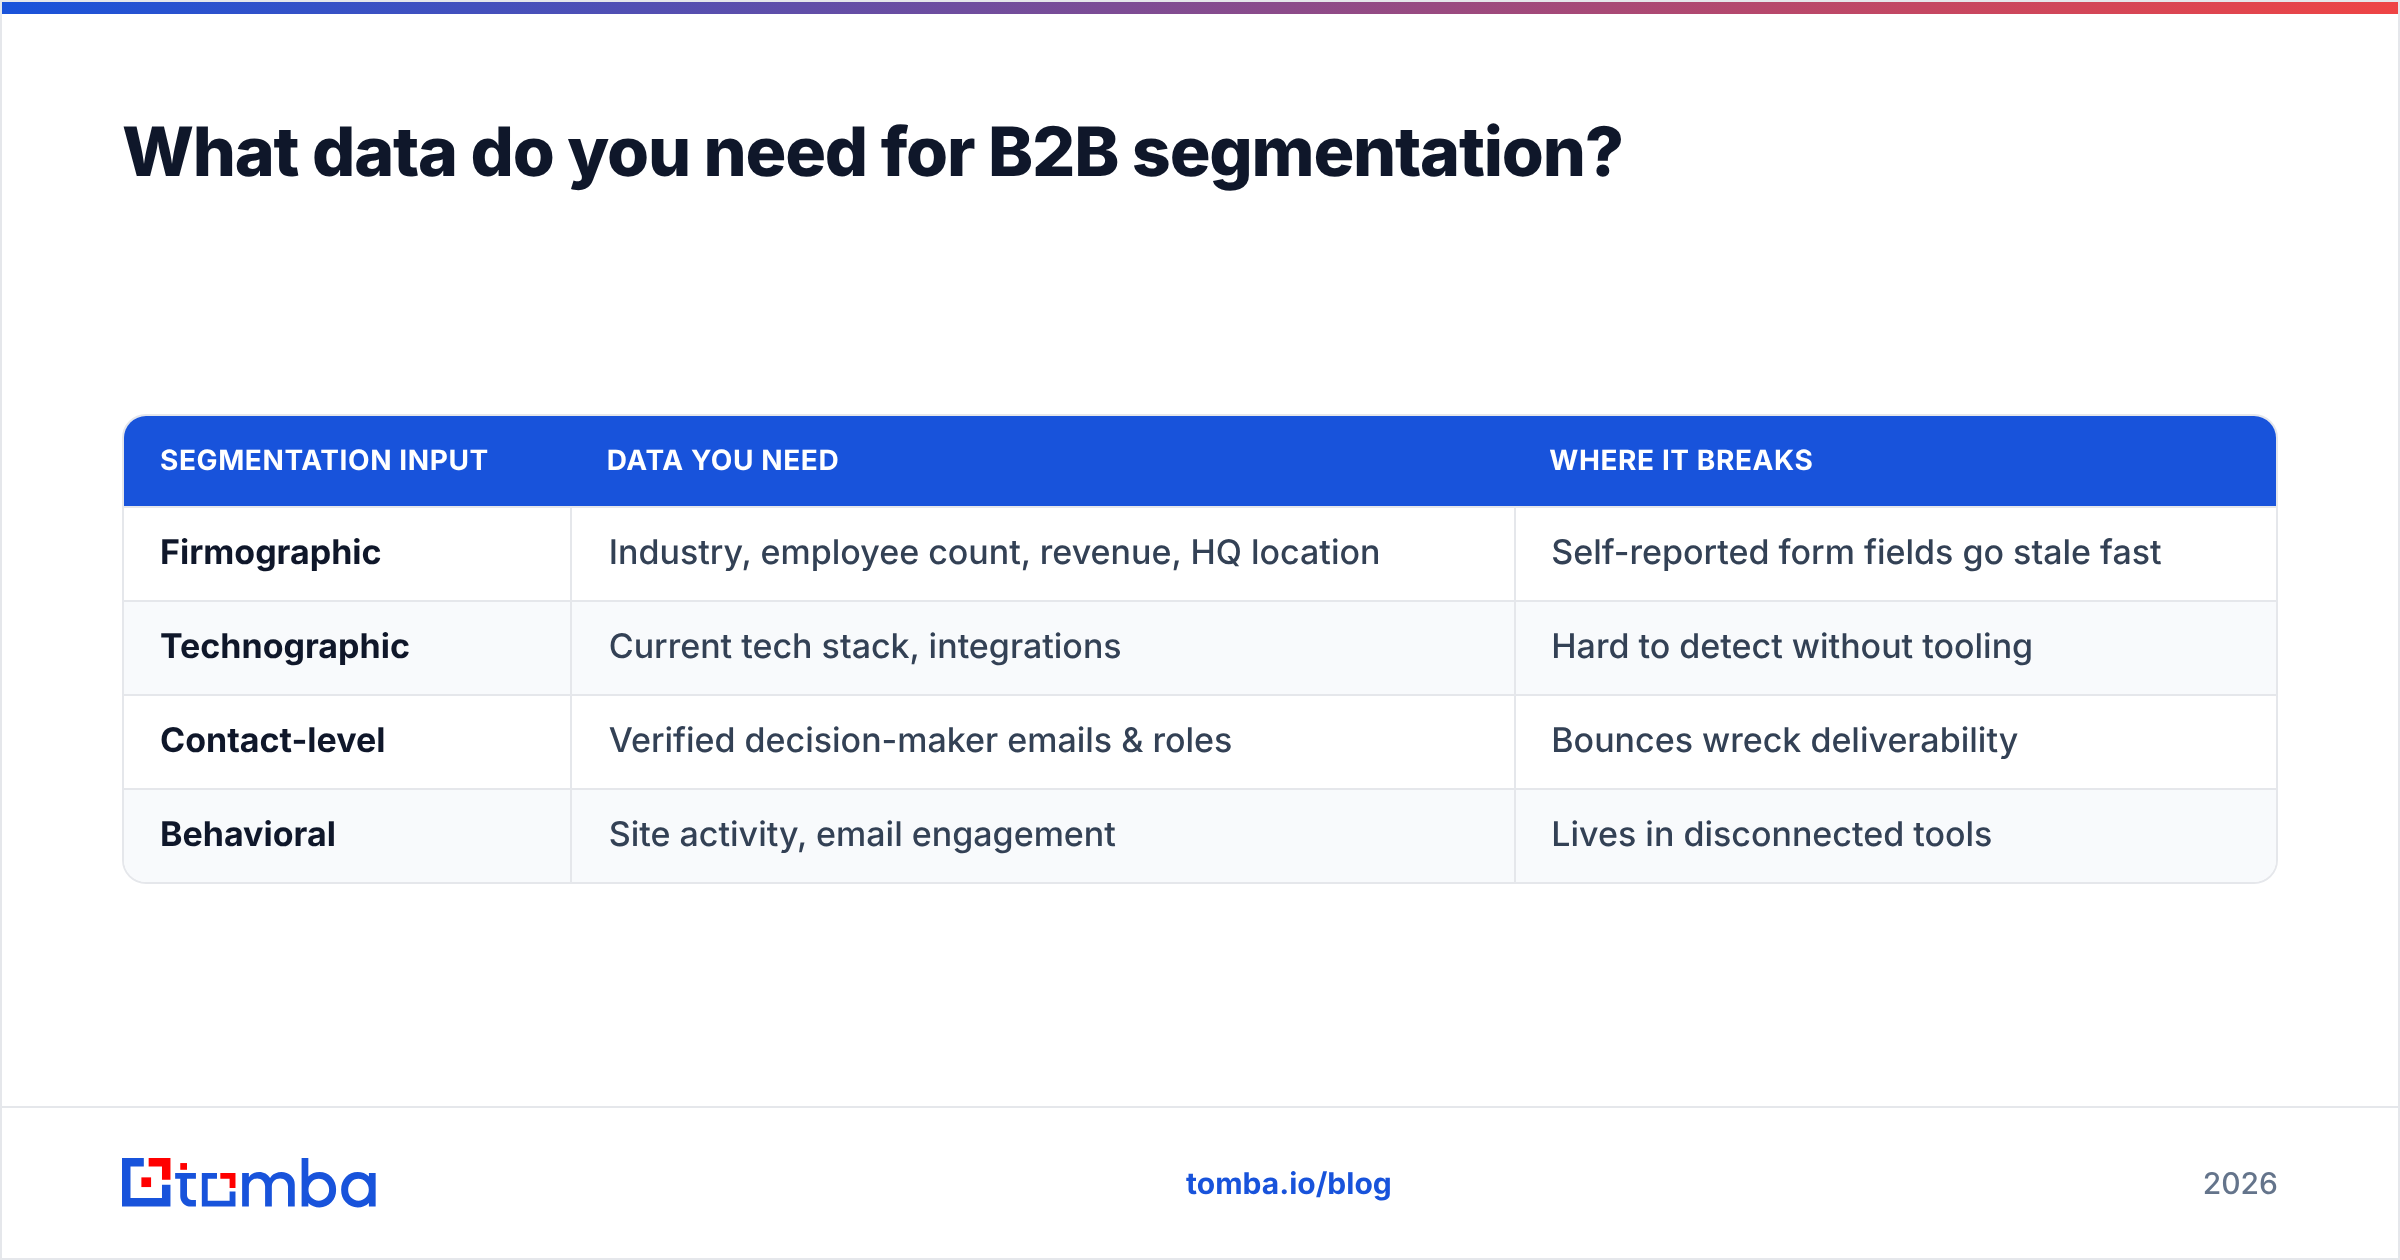Screen dimensions: 2400x1260
Task: Click the 'Firmographic' row label
Action: (x=270, y=553)
